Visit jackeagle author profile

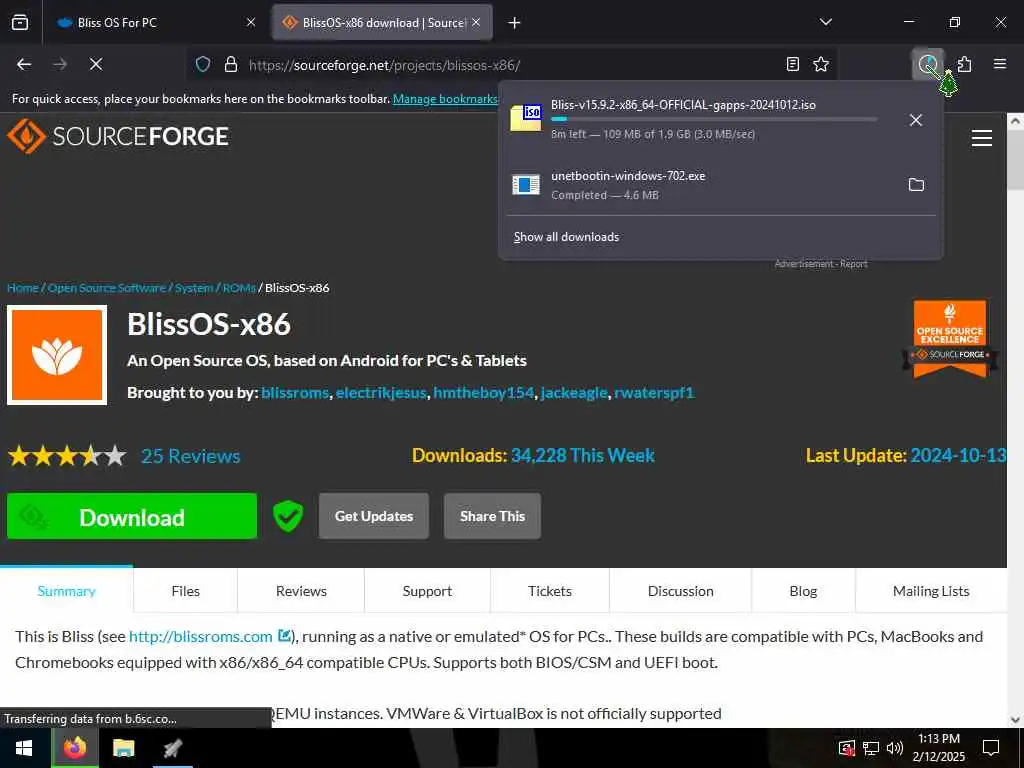coord(574,393)
